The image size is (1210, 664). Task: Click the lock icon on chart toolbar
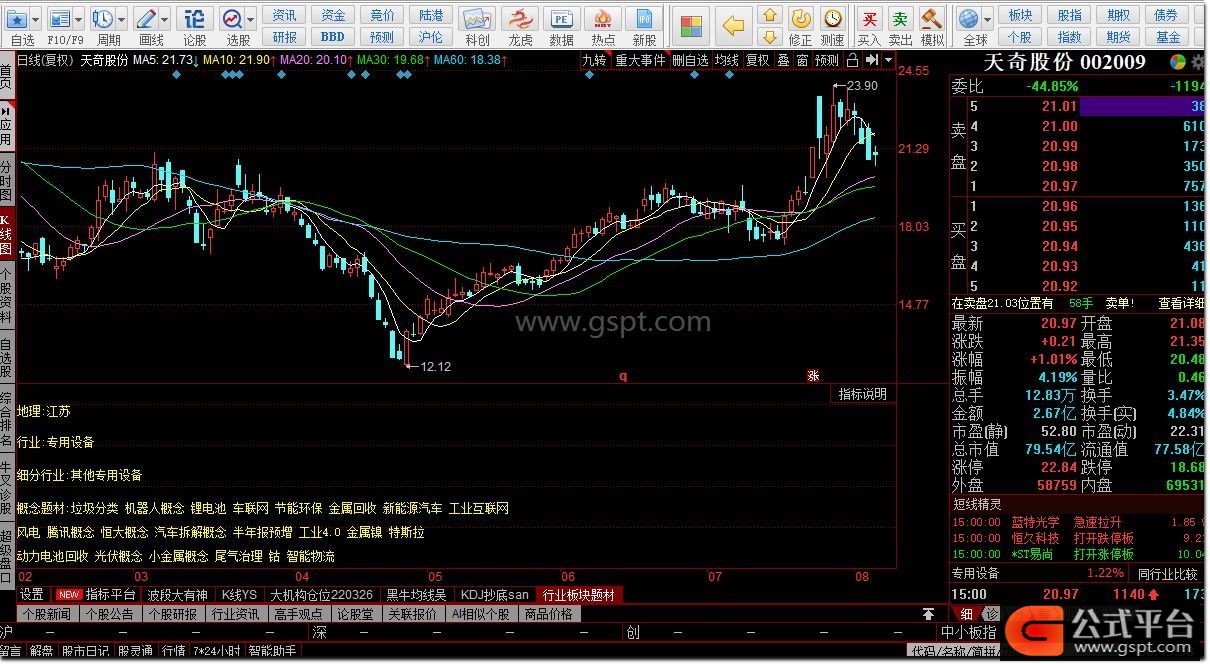click(x=852, y=60)
